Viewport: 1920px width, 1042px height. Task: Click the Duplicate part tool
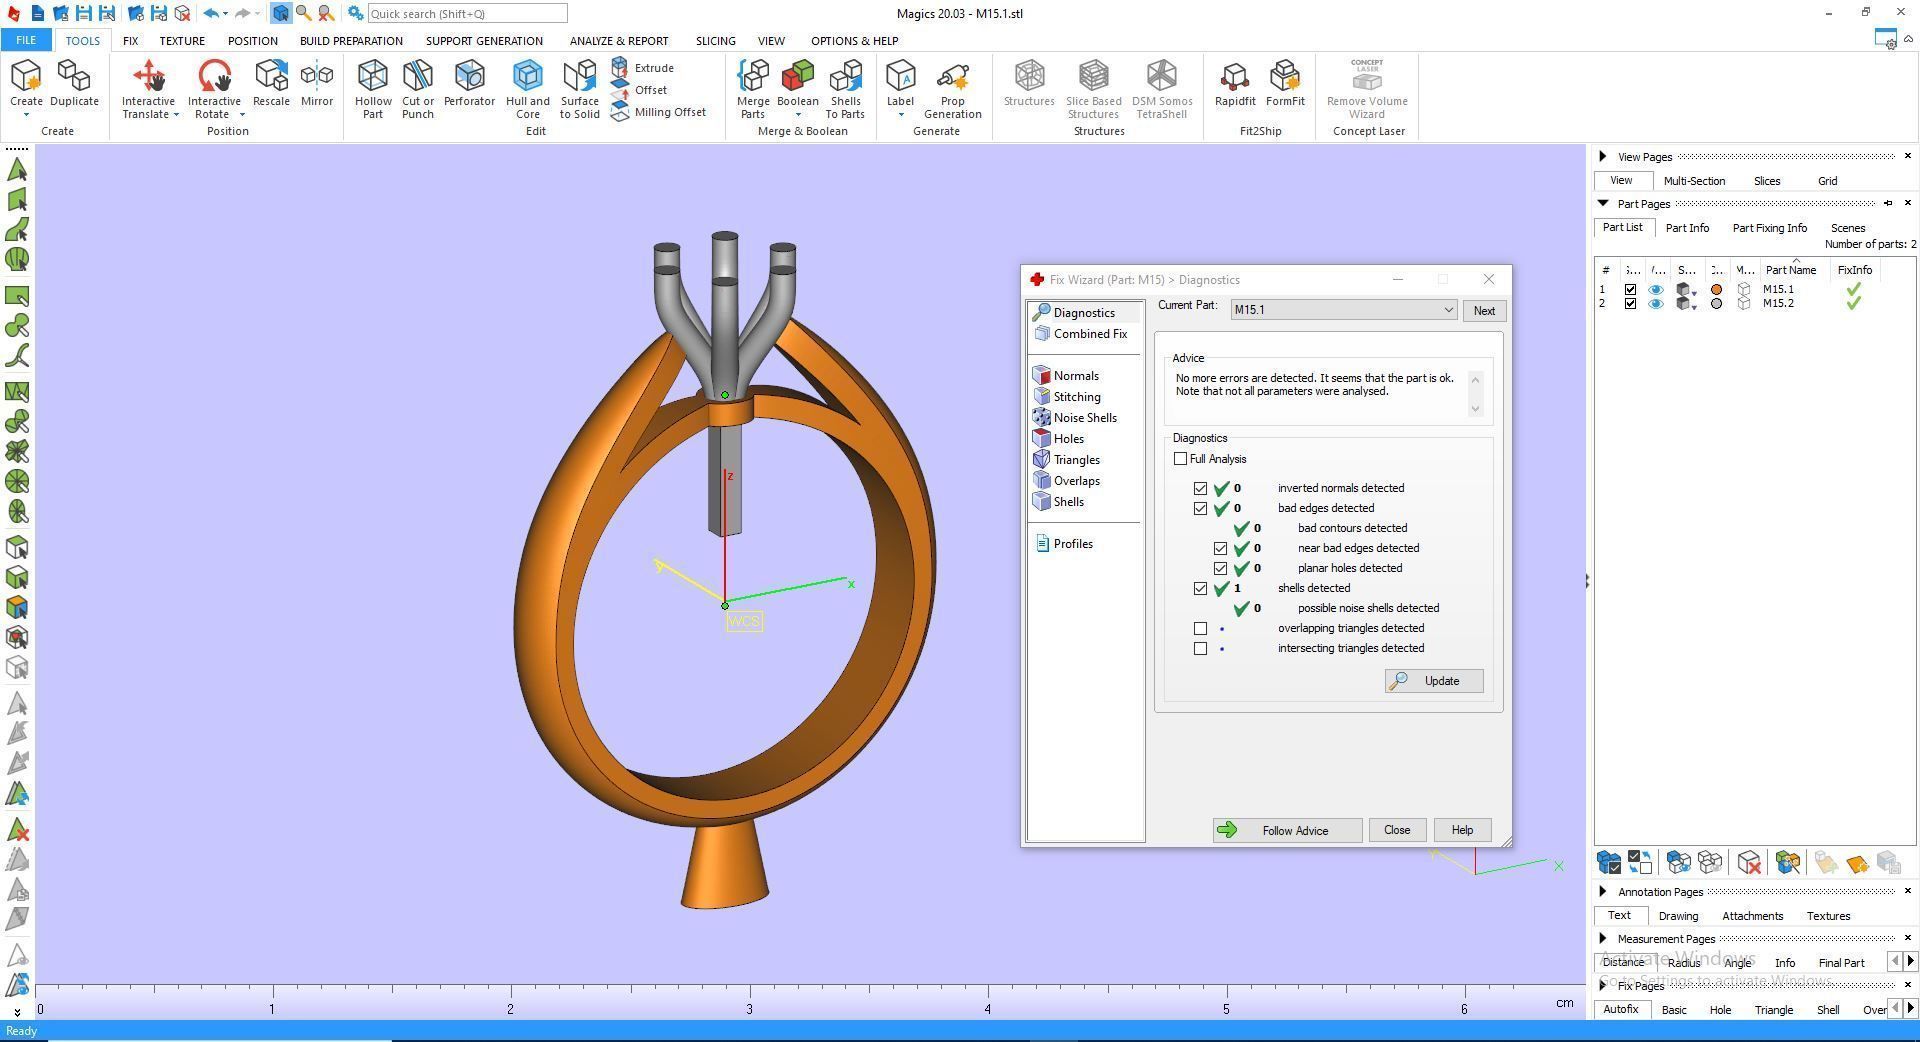(x=74, y=84)
